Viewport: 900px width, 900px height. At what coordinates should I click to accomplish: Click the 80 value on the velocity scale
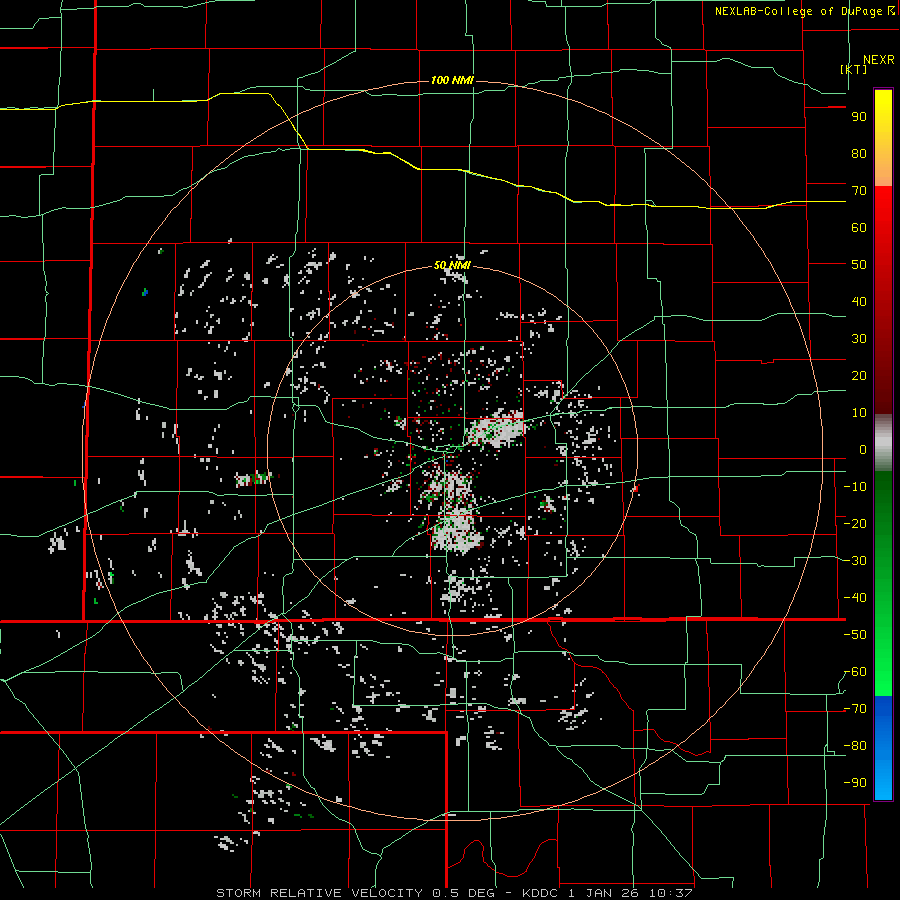[859, 154]
